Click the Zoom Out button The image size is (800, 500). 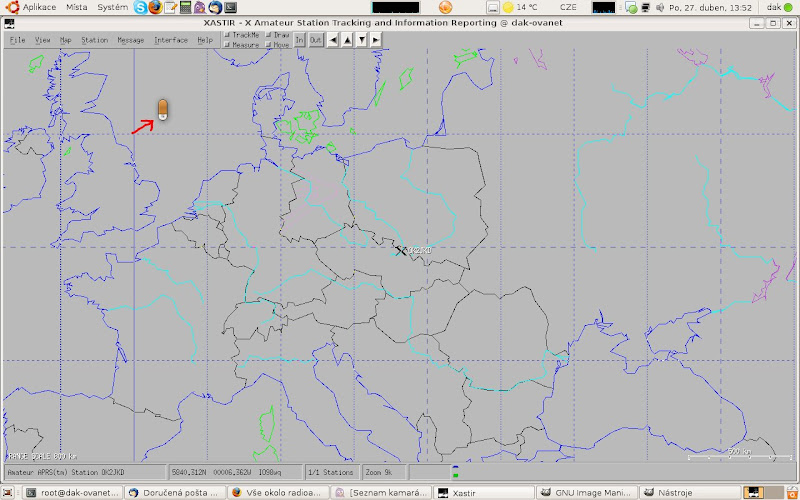click(315, 40)
